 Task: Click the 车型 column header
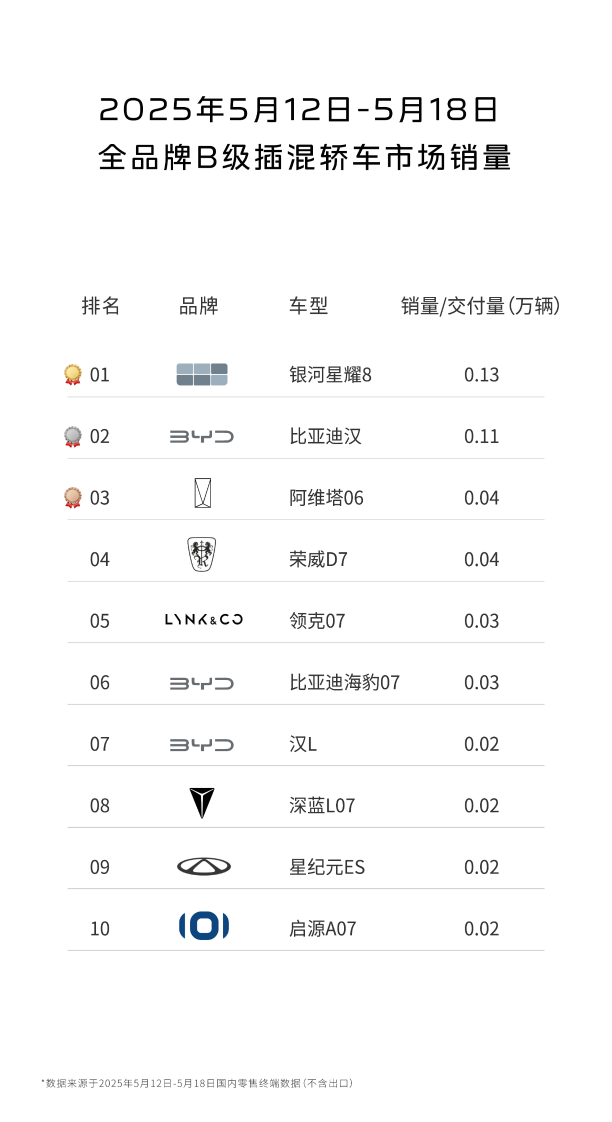(x=308, y=306)
